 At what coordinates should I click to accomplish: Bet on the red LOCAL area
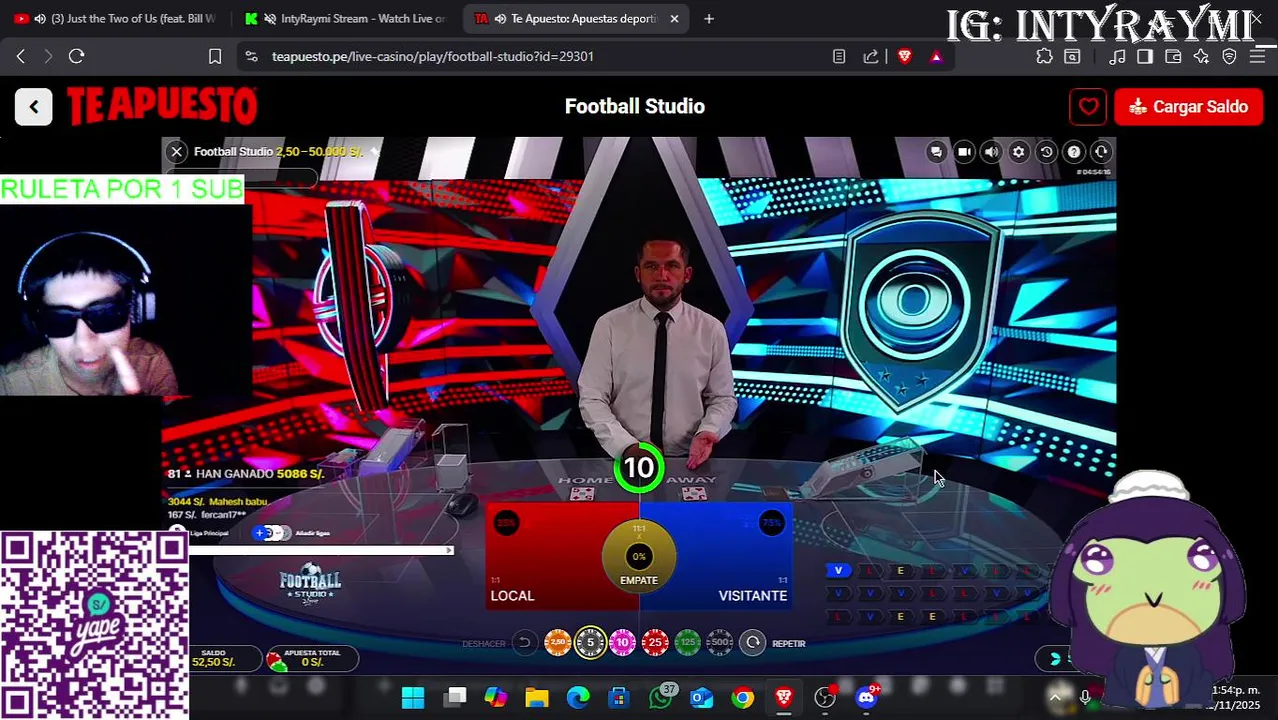(x=545, y=558)
